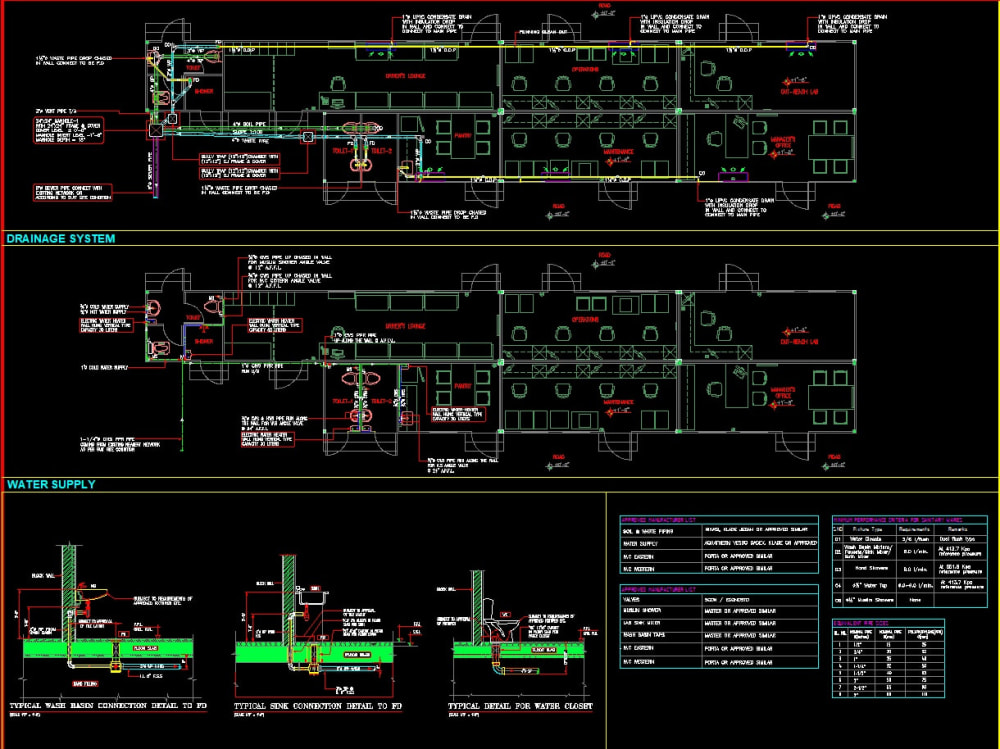Click the 4"ø SOIL PIPE annotation

[249, 124]
